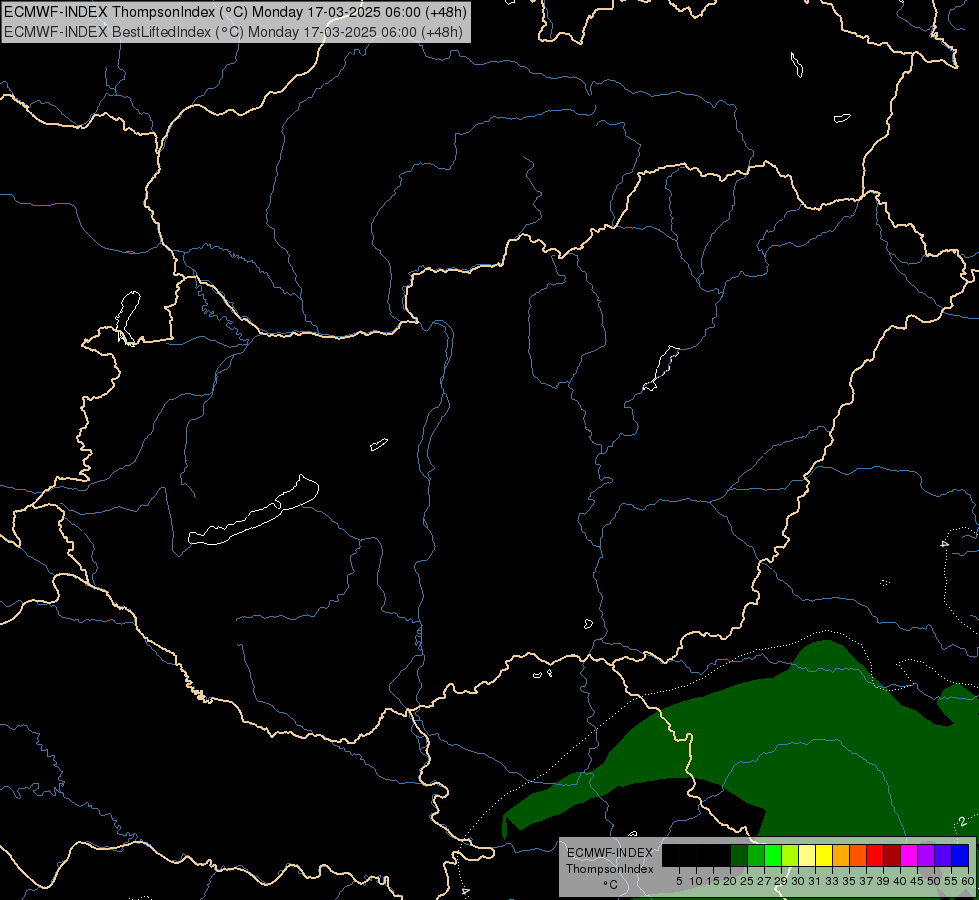
Task: Click the bright green 27-29 legend swatch
Action: pyautogui.click(x=773, y=855)
